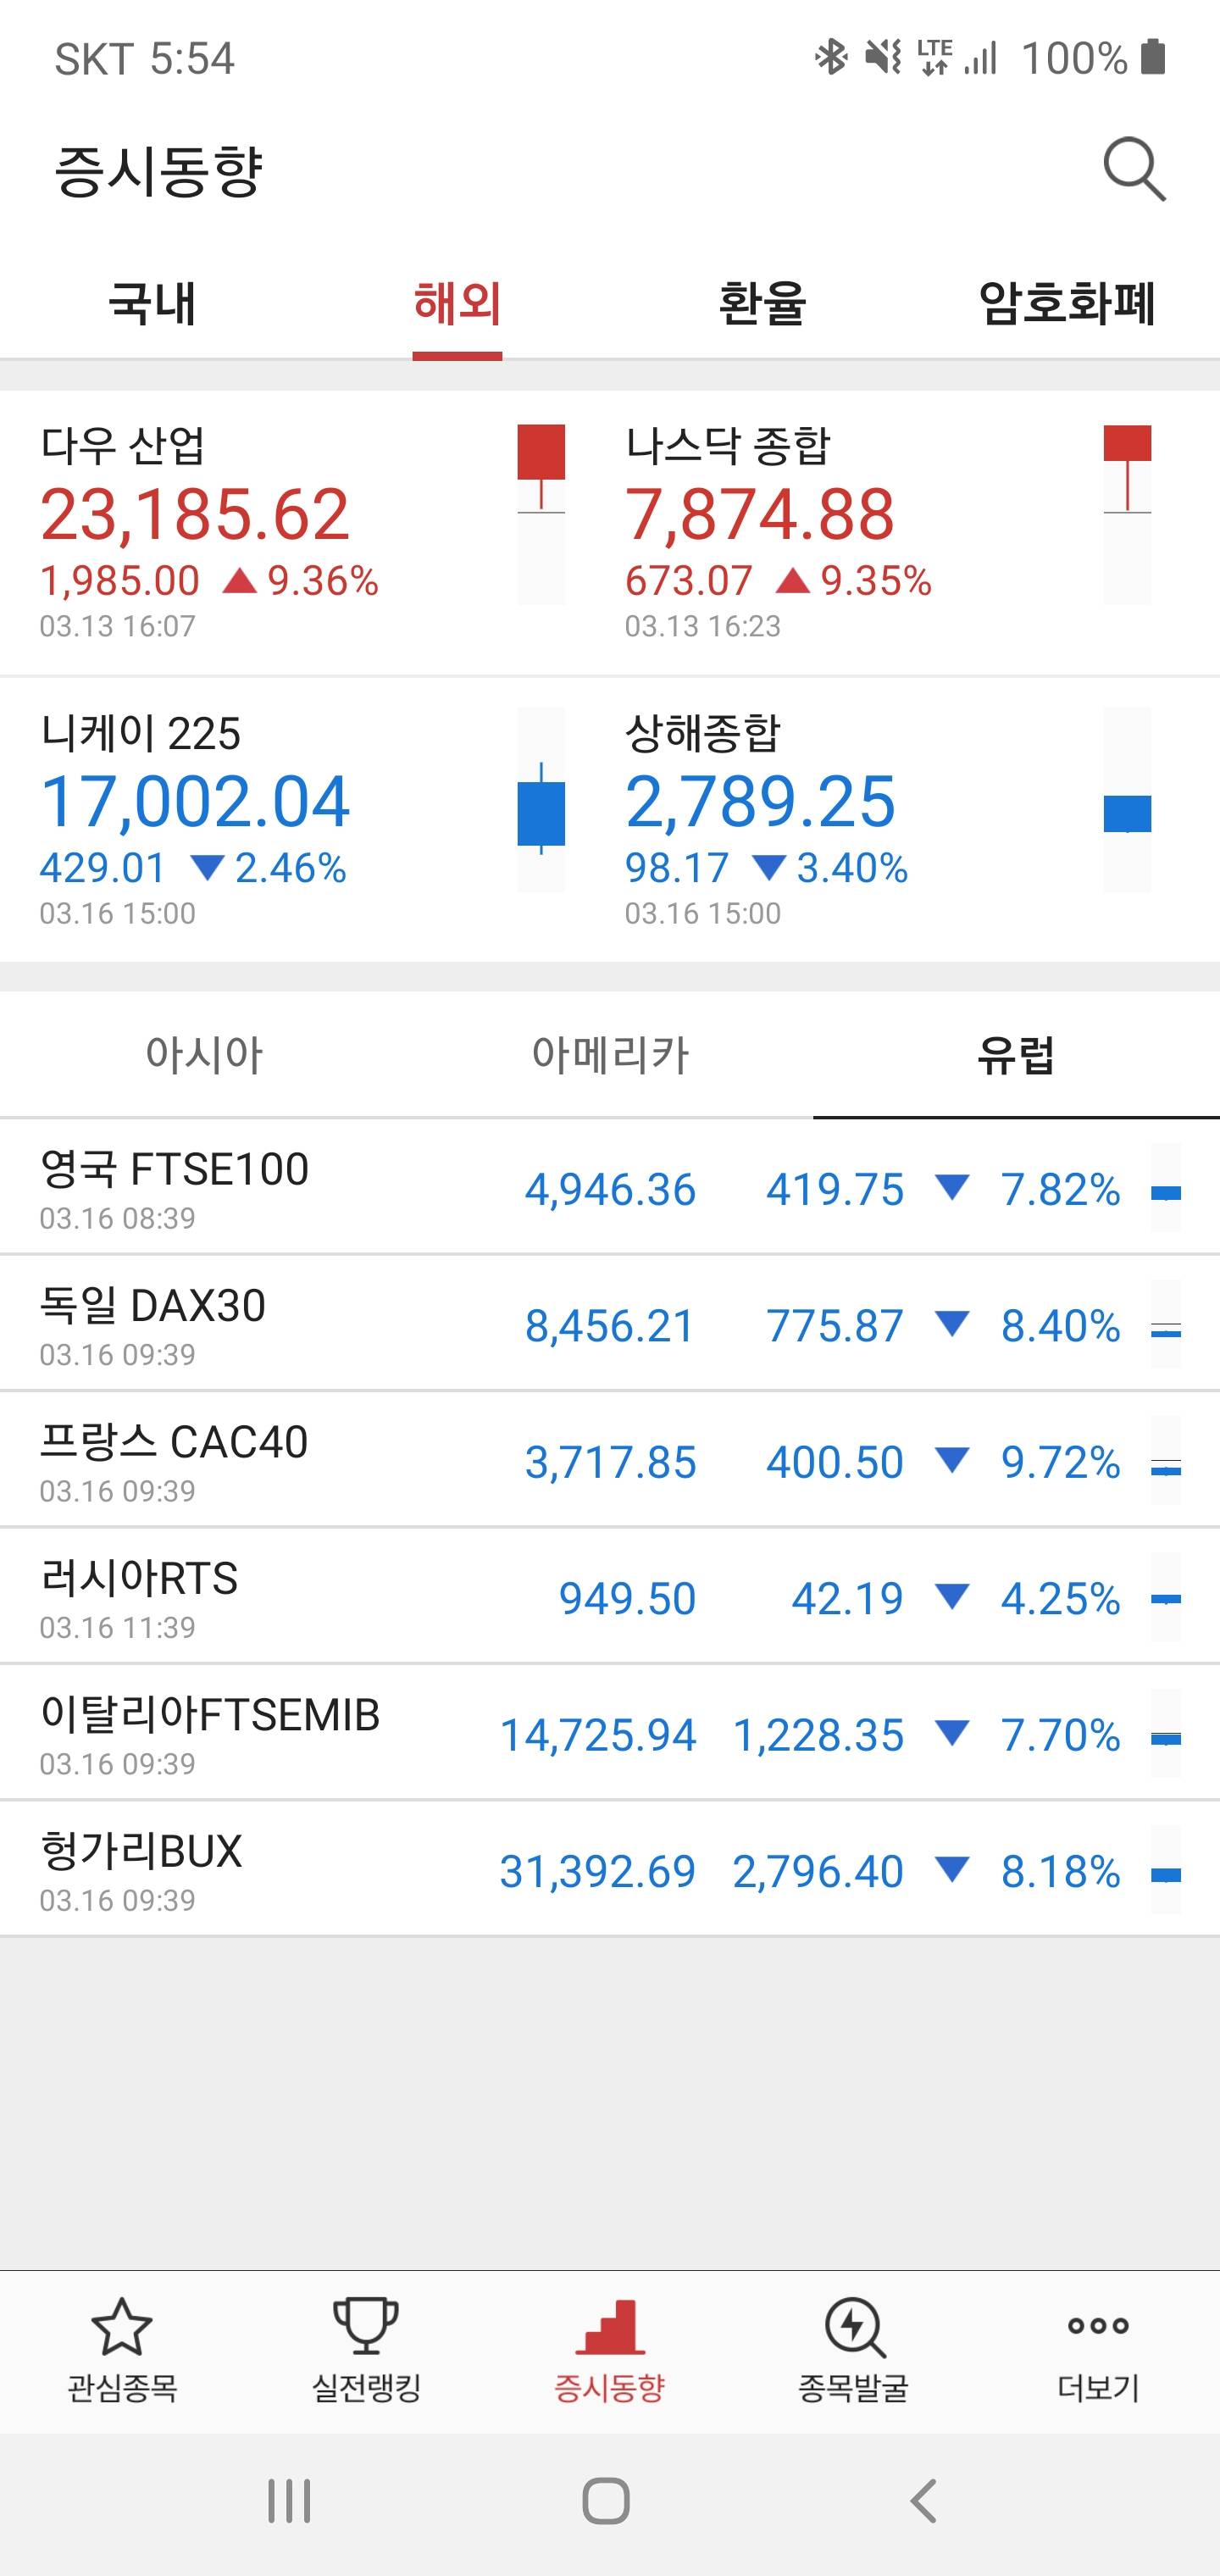Switch to 환율 tab
Viewport: 1220px width, 2576px height.
point(762,304)
